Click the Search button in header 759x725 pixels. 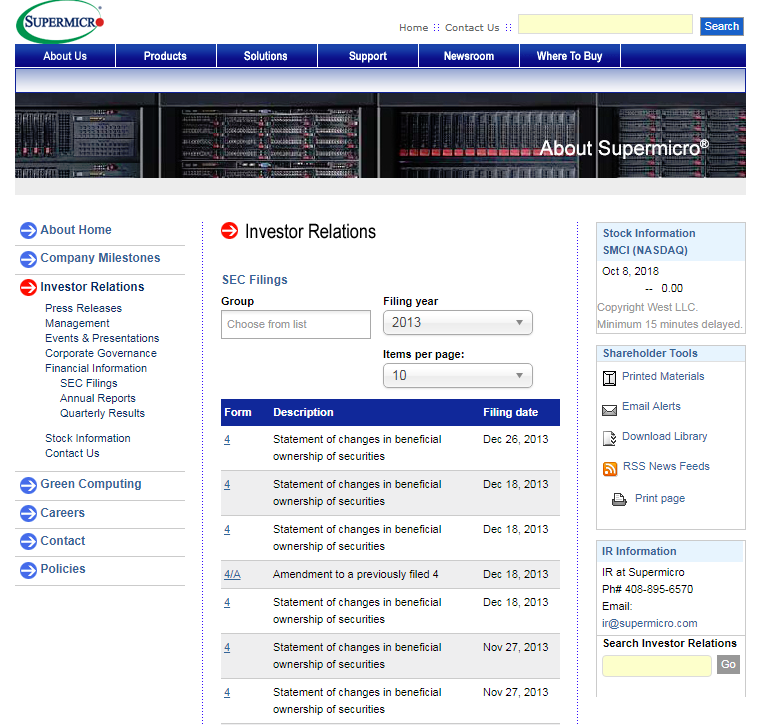722,26
